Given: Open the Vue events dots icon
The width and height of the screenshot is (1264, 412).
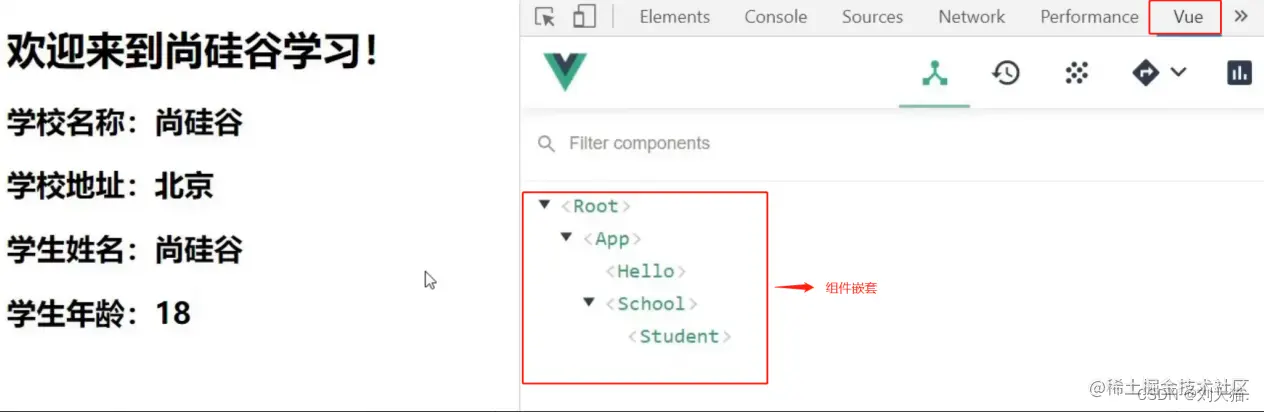Looking at the screenshot, I should click(1076, 73).
